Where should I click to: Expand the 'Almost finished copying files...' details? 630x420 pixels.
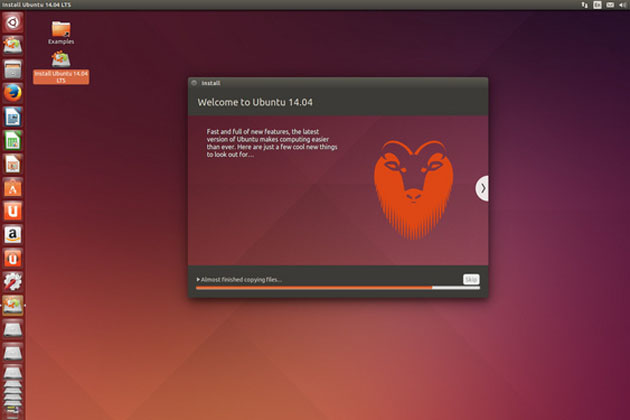point(239,280)
